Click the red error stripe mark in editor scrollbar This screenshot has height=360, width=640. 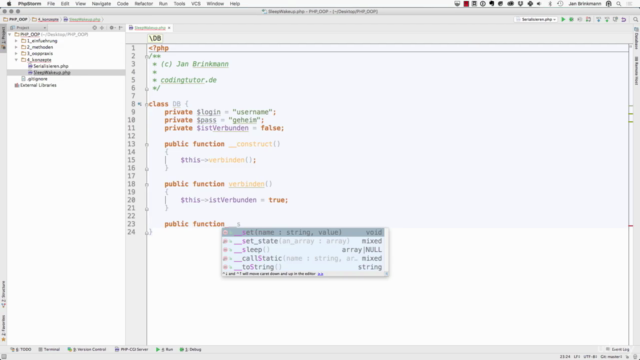point(631,226)
